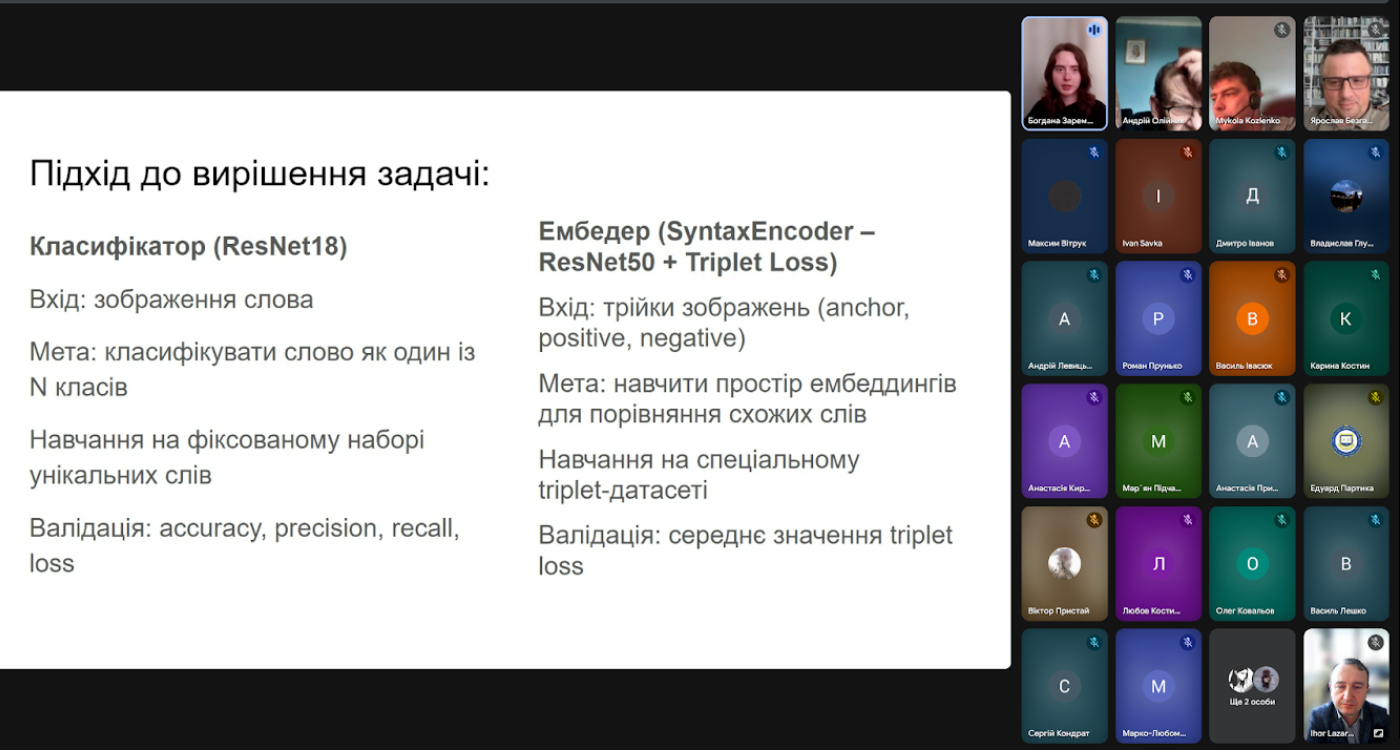Click muted mic icon on Віктор Пристай's tile
Viewport: 1400px width, 750px height.
tap(1093, 520)
